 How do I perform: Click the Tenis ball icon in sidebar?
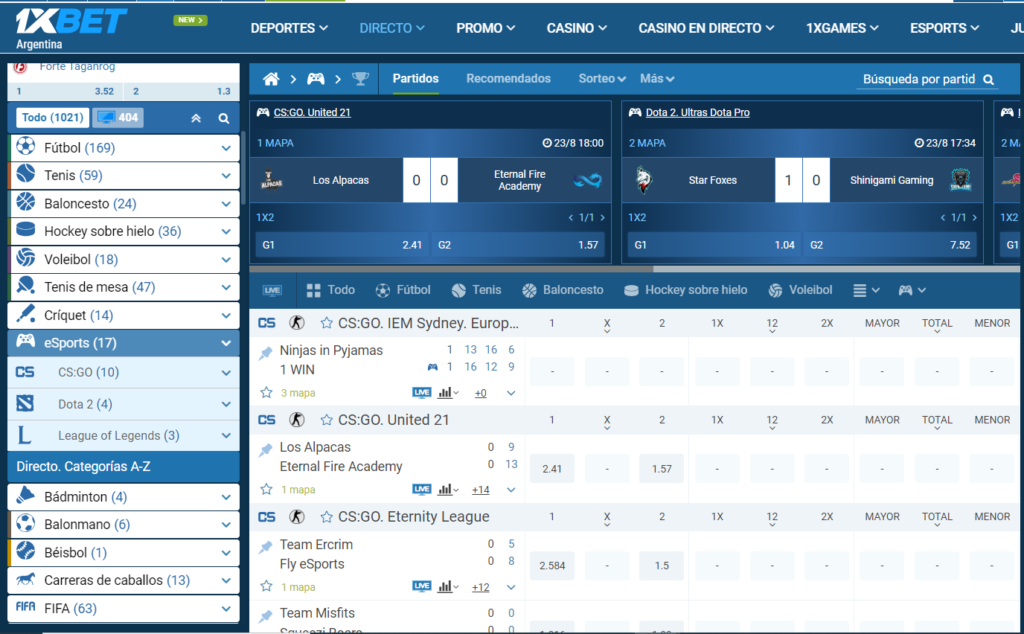coord(25,174)
